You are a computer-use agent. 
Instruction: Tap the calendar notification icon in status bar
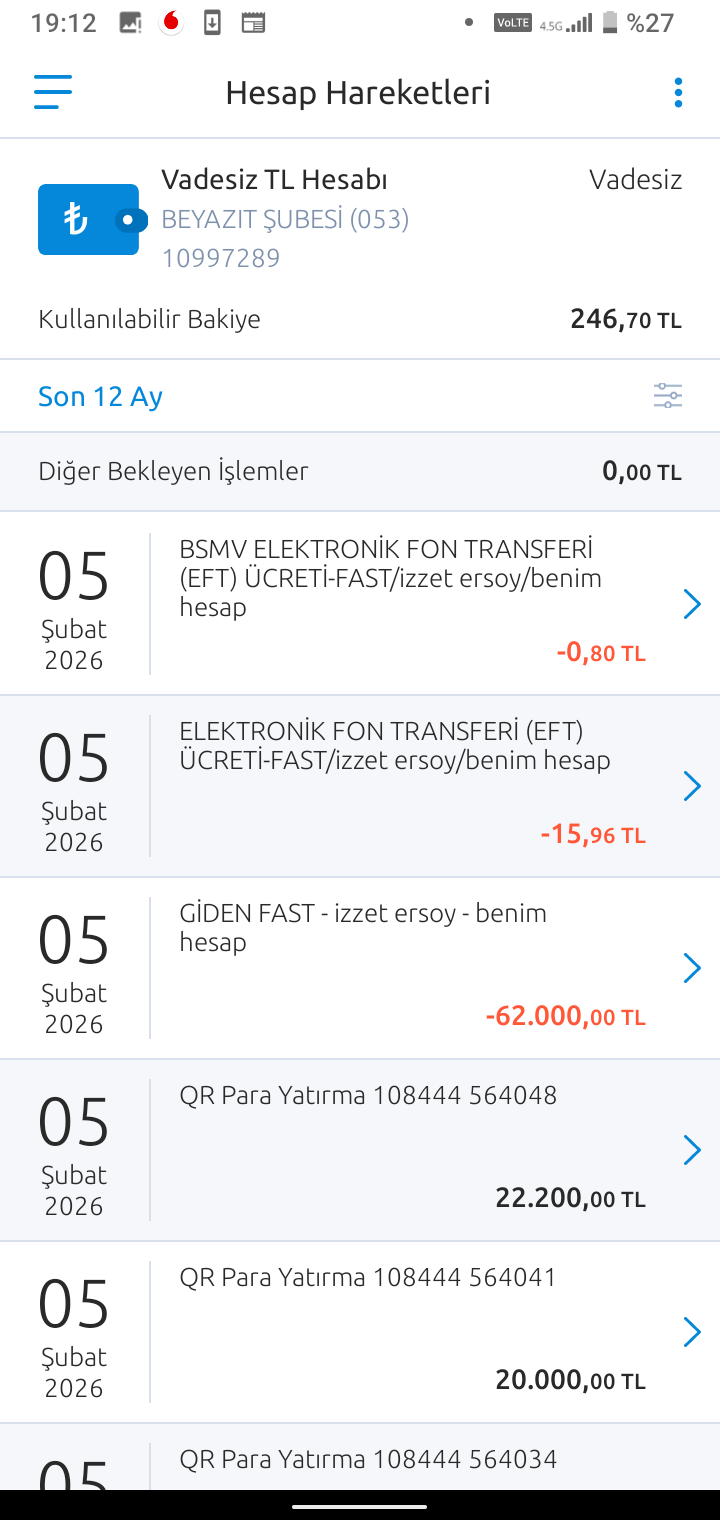click(x=253, y=23)
